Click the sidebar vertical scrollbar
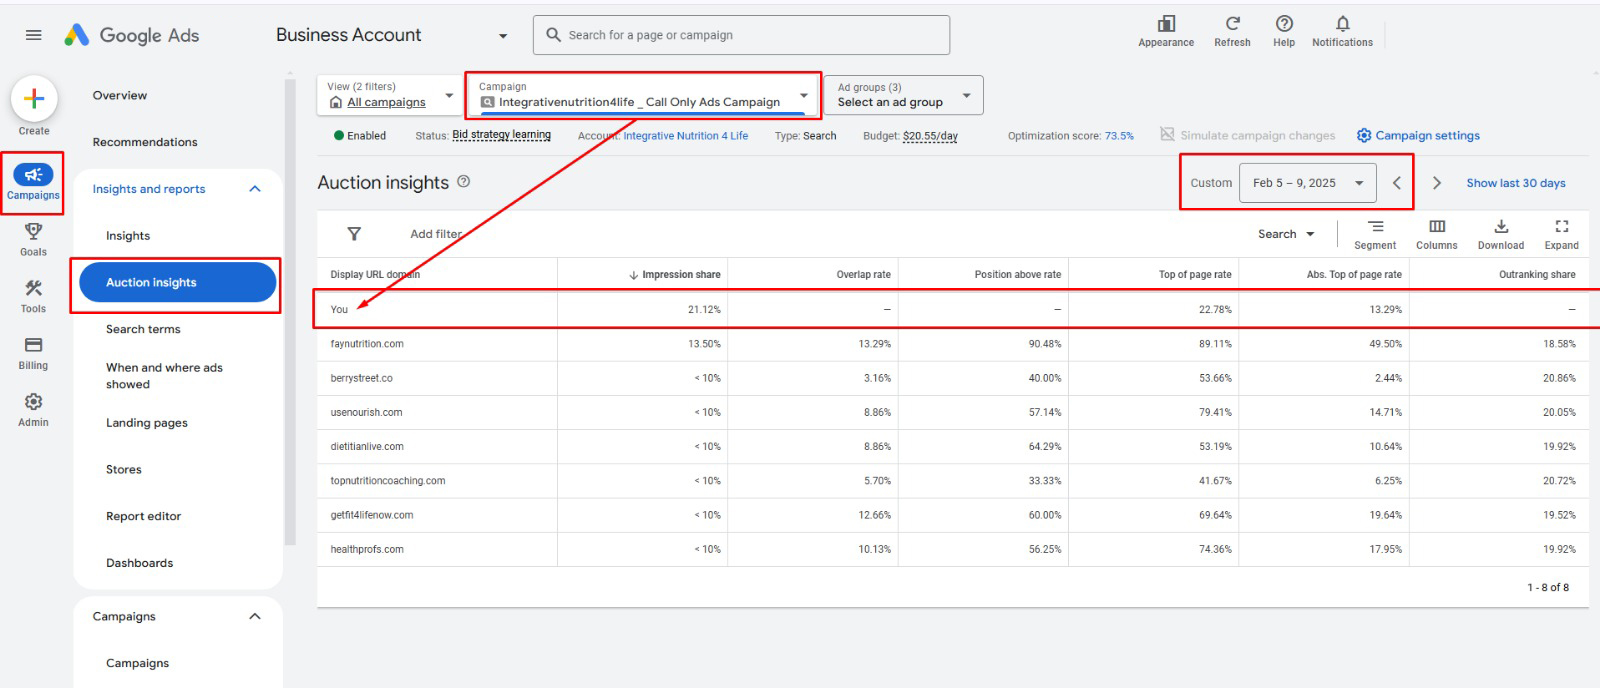This screenshot has height=688, width=1600. (290, 310)
